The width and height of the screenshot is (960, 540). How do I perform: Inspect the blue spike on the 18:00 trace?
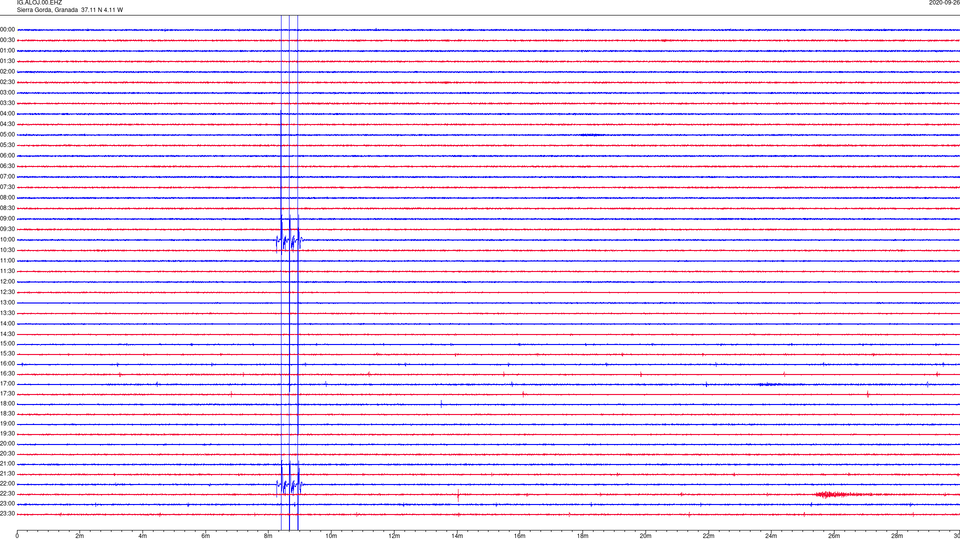pos(441,403)
